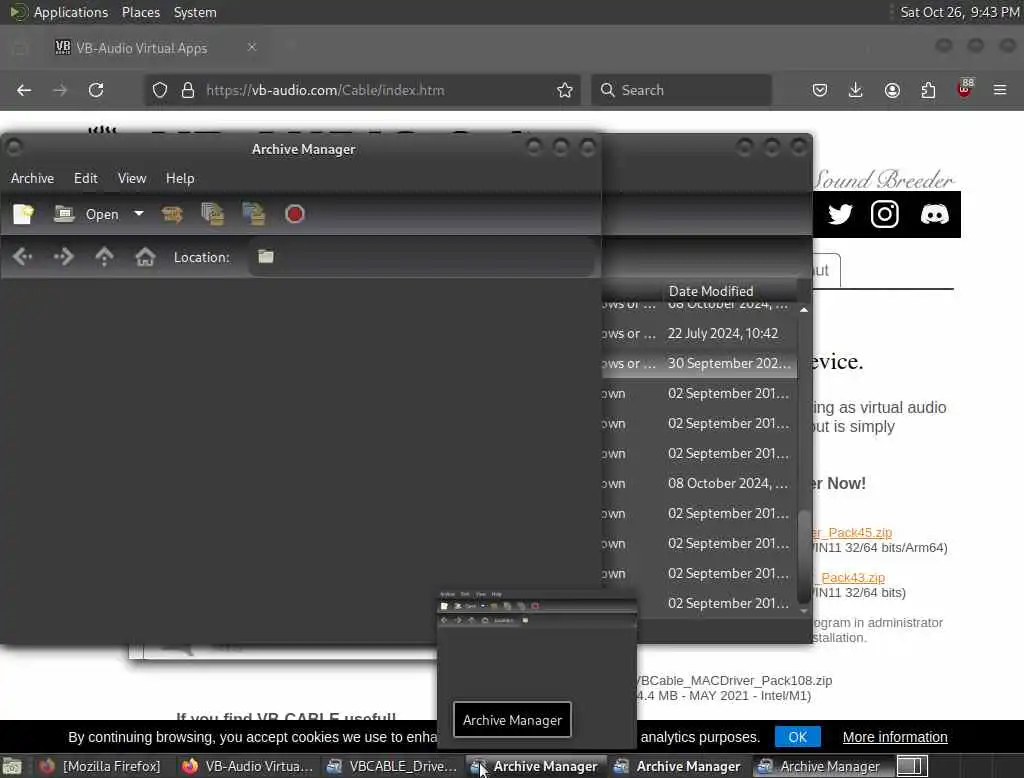Click the Extract archive toolbar icon
This screenshot has width=1024, height=778.
(172, 214)
